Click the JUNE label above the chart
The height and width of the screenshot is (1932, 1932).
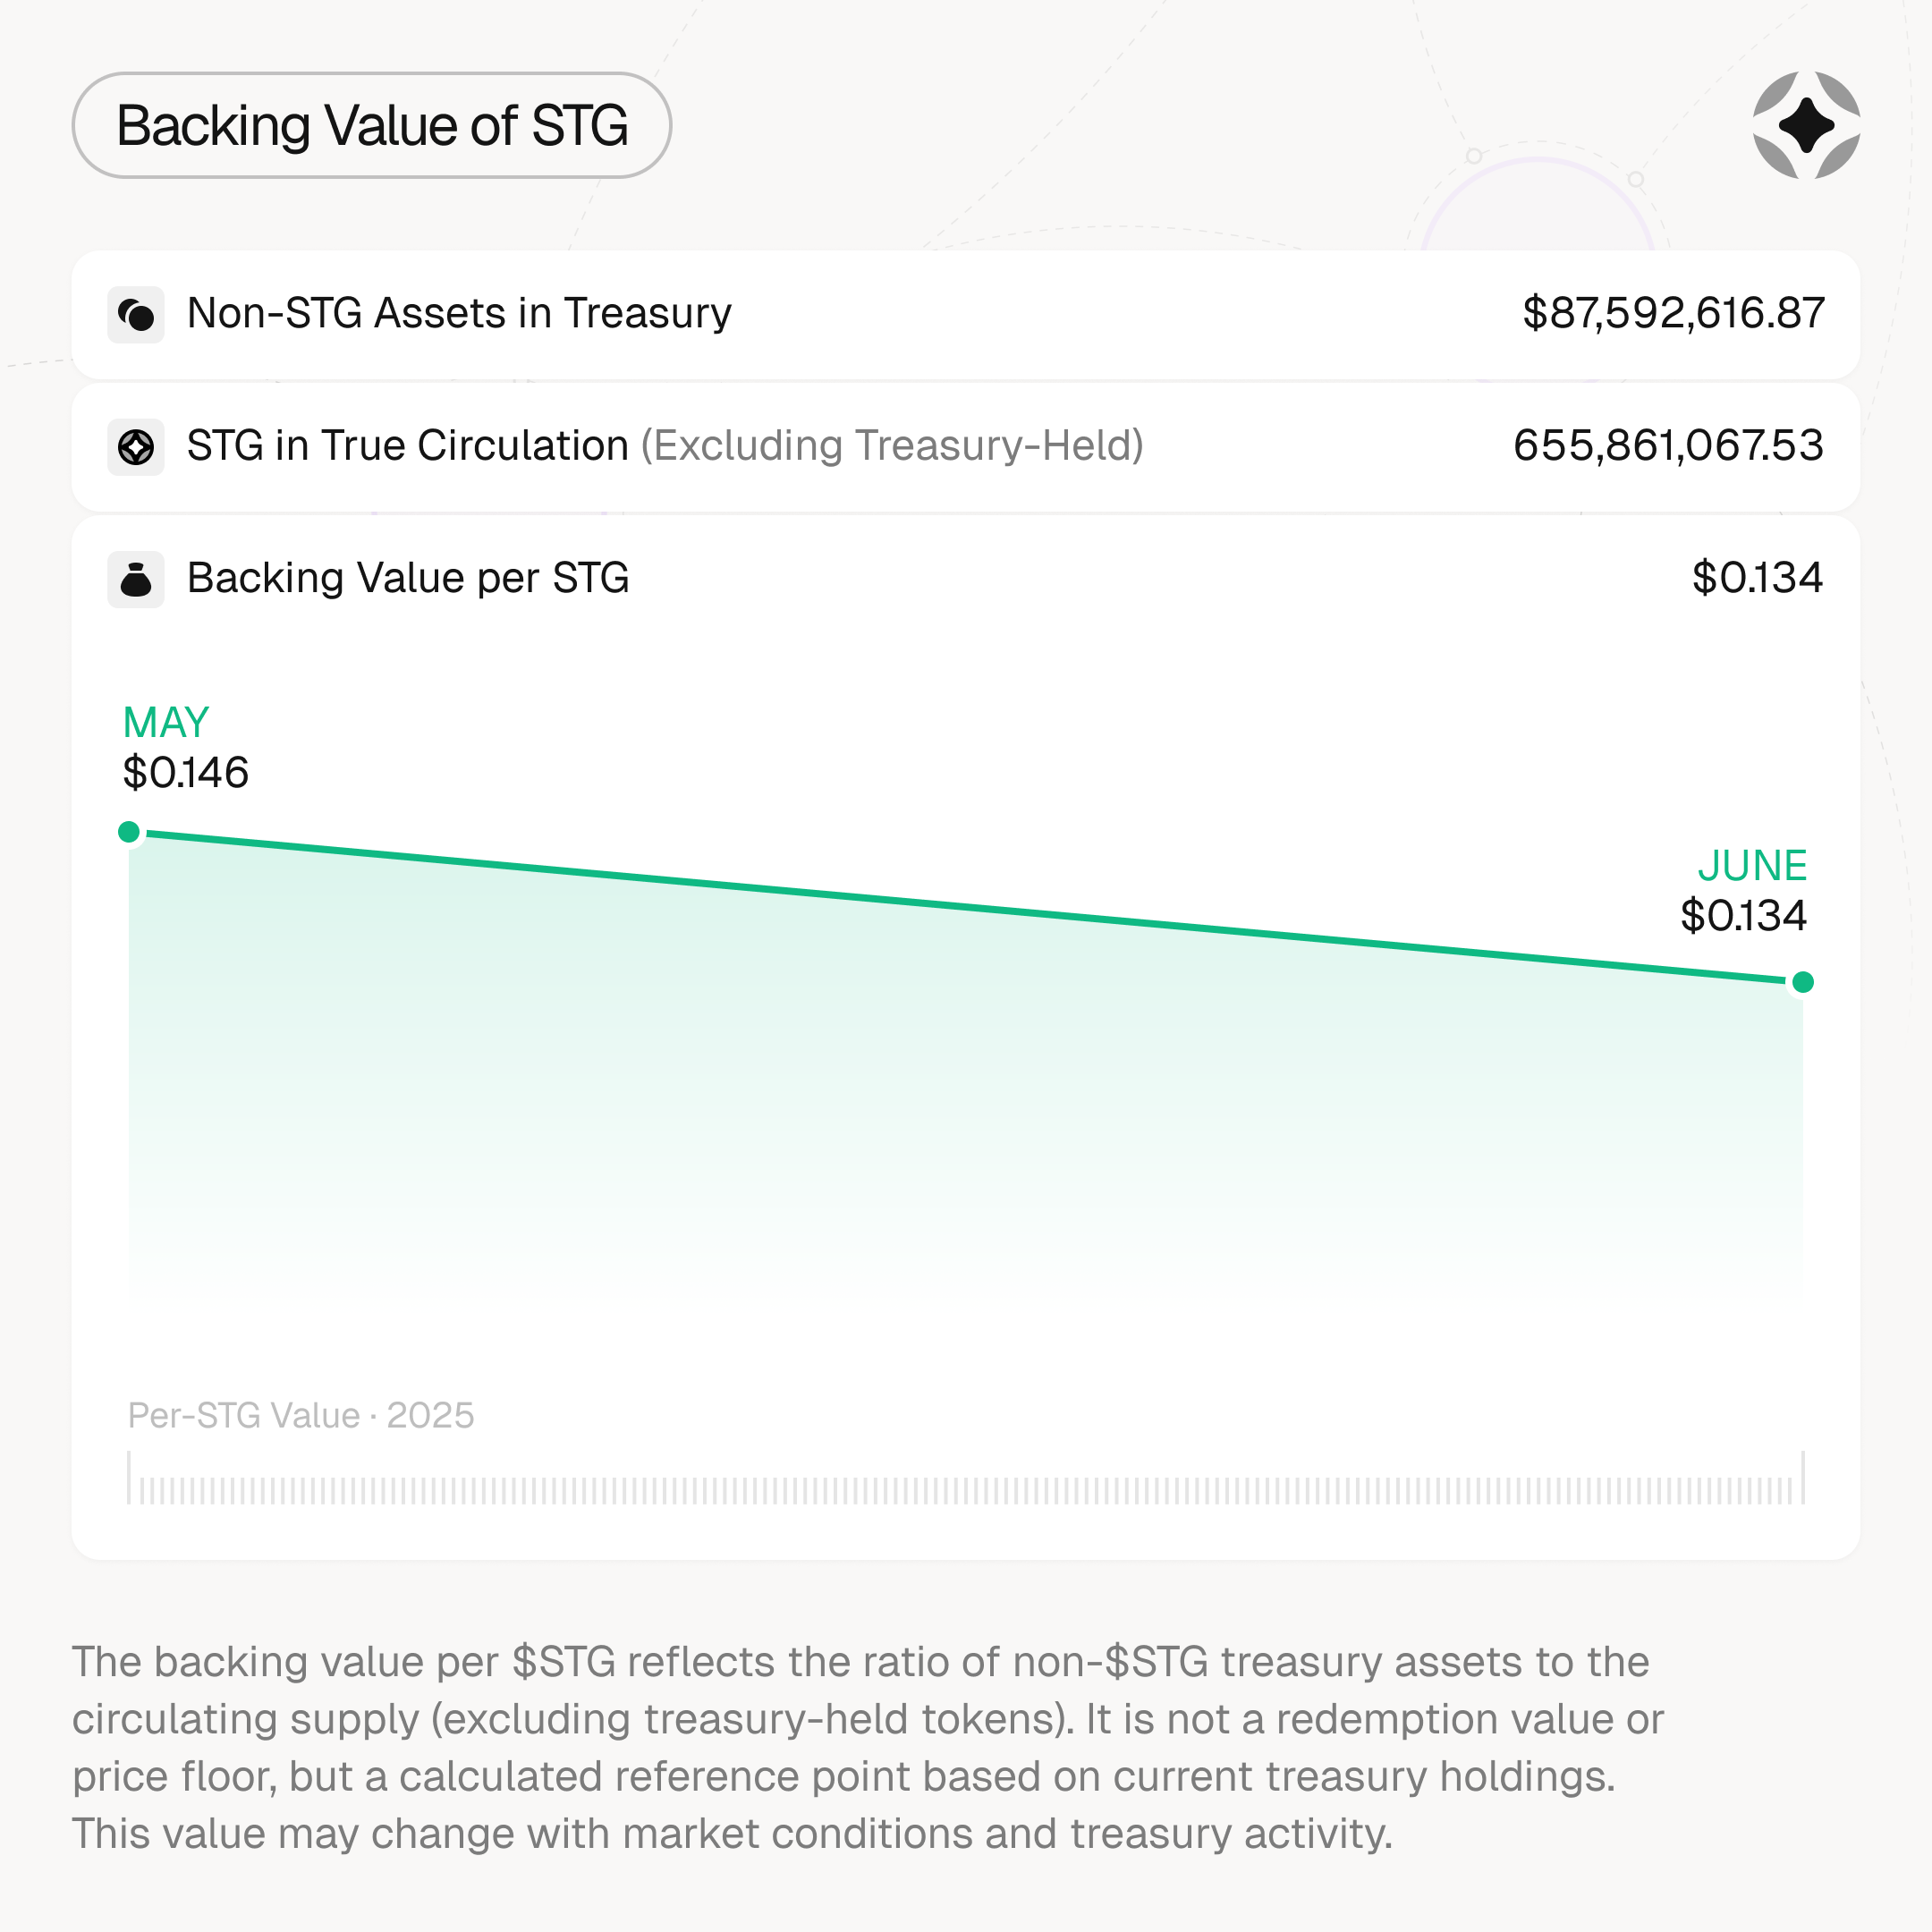pos(1752,865)
